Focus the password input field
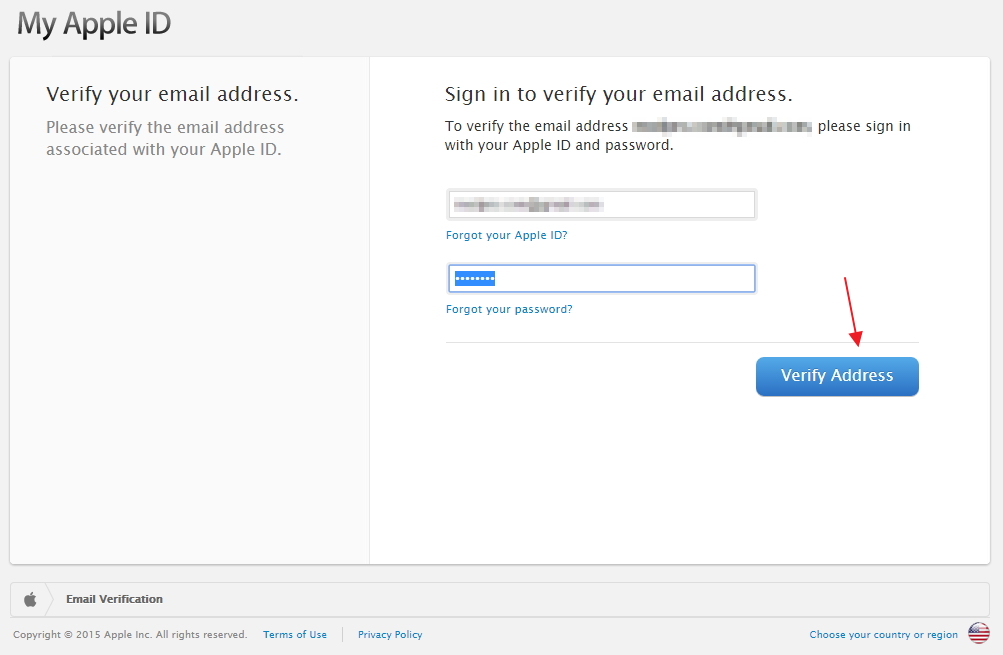This screenshot has height=655, width=1003. (601, 279)
